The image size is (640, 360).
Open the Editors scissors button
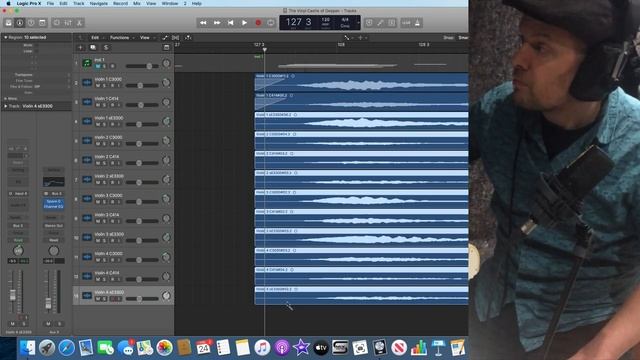pyautogui.click(x=79, y=23)
